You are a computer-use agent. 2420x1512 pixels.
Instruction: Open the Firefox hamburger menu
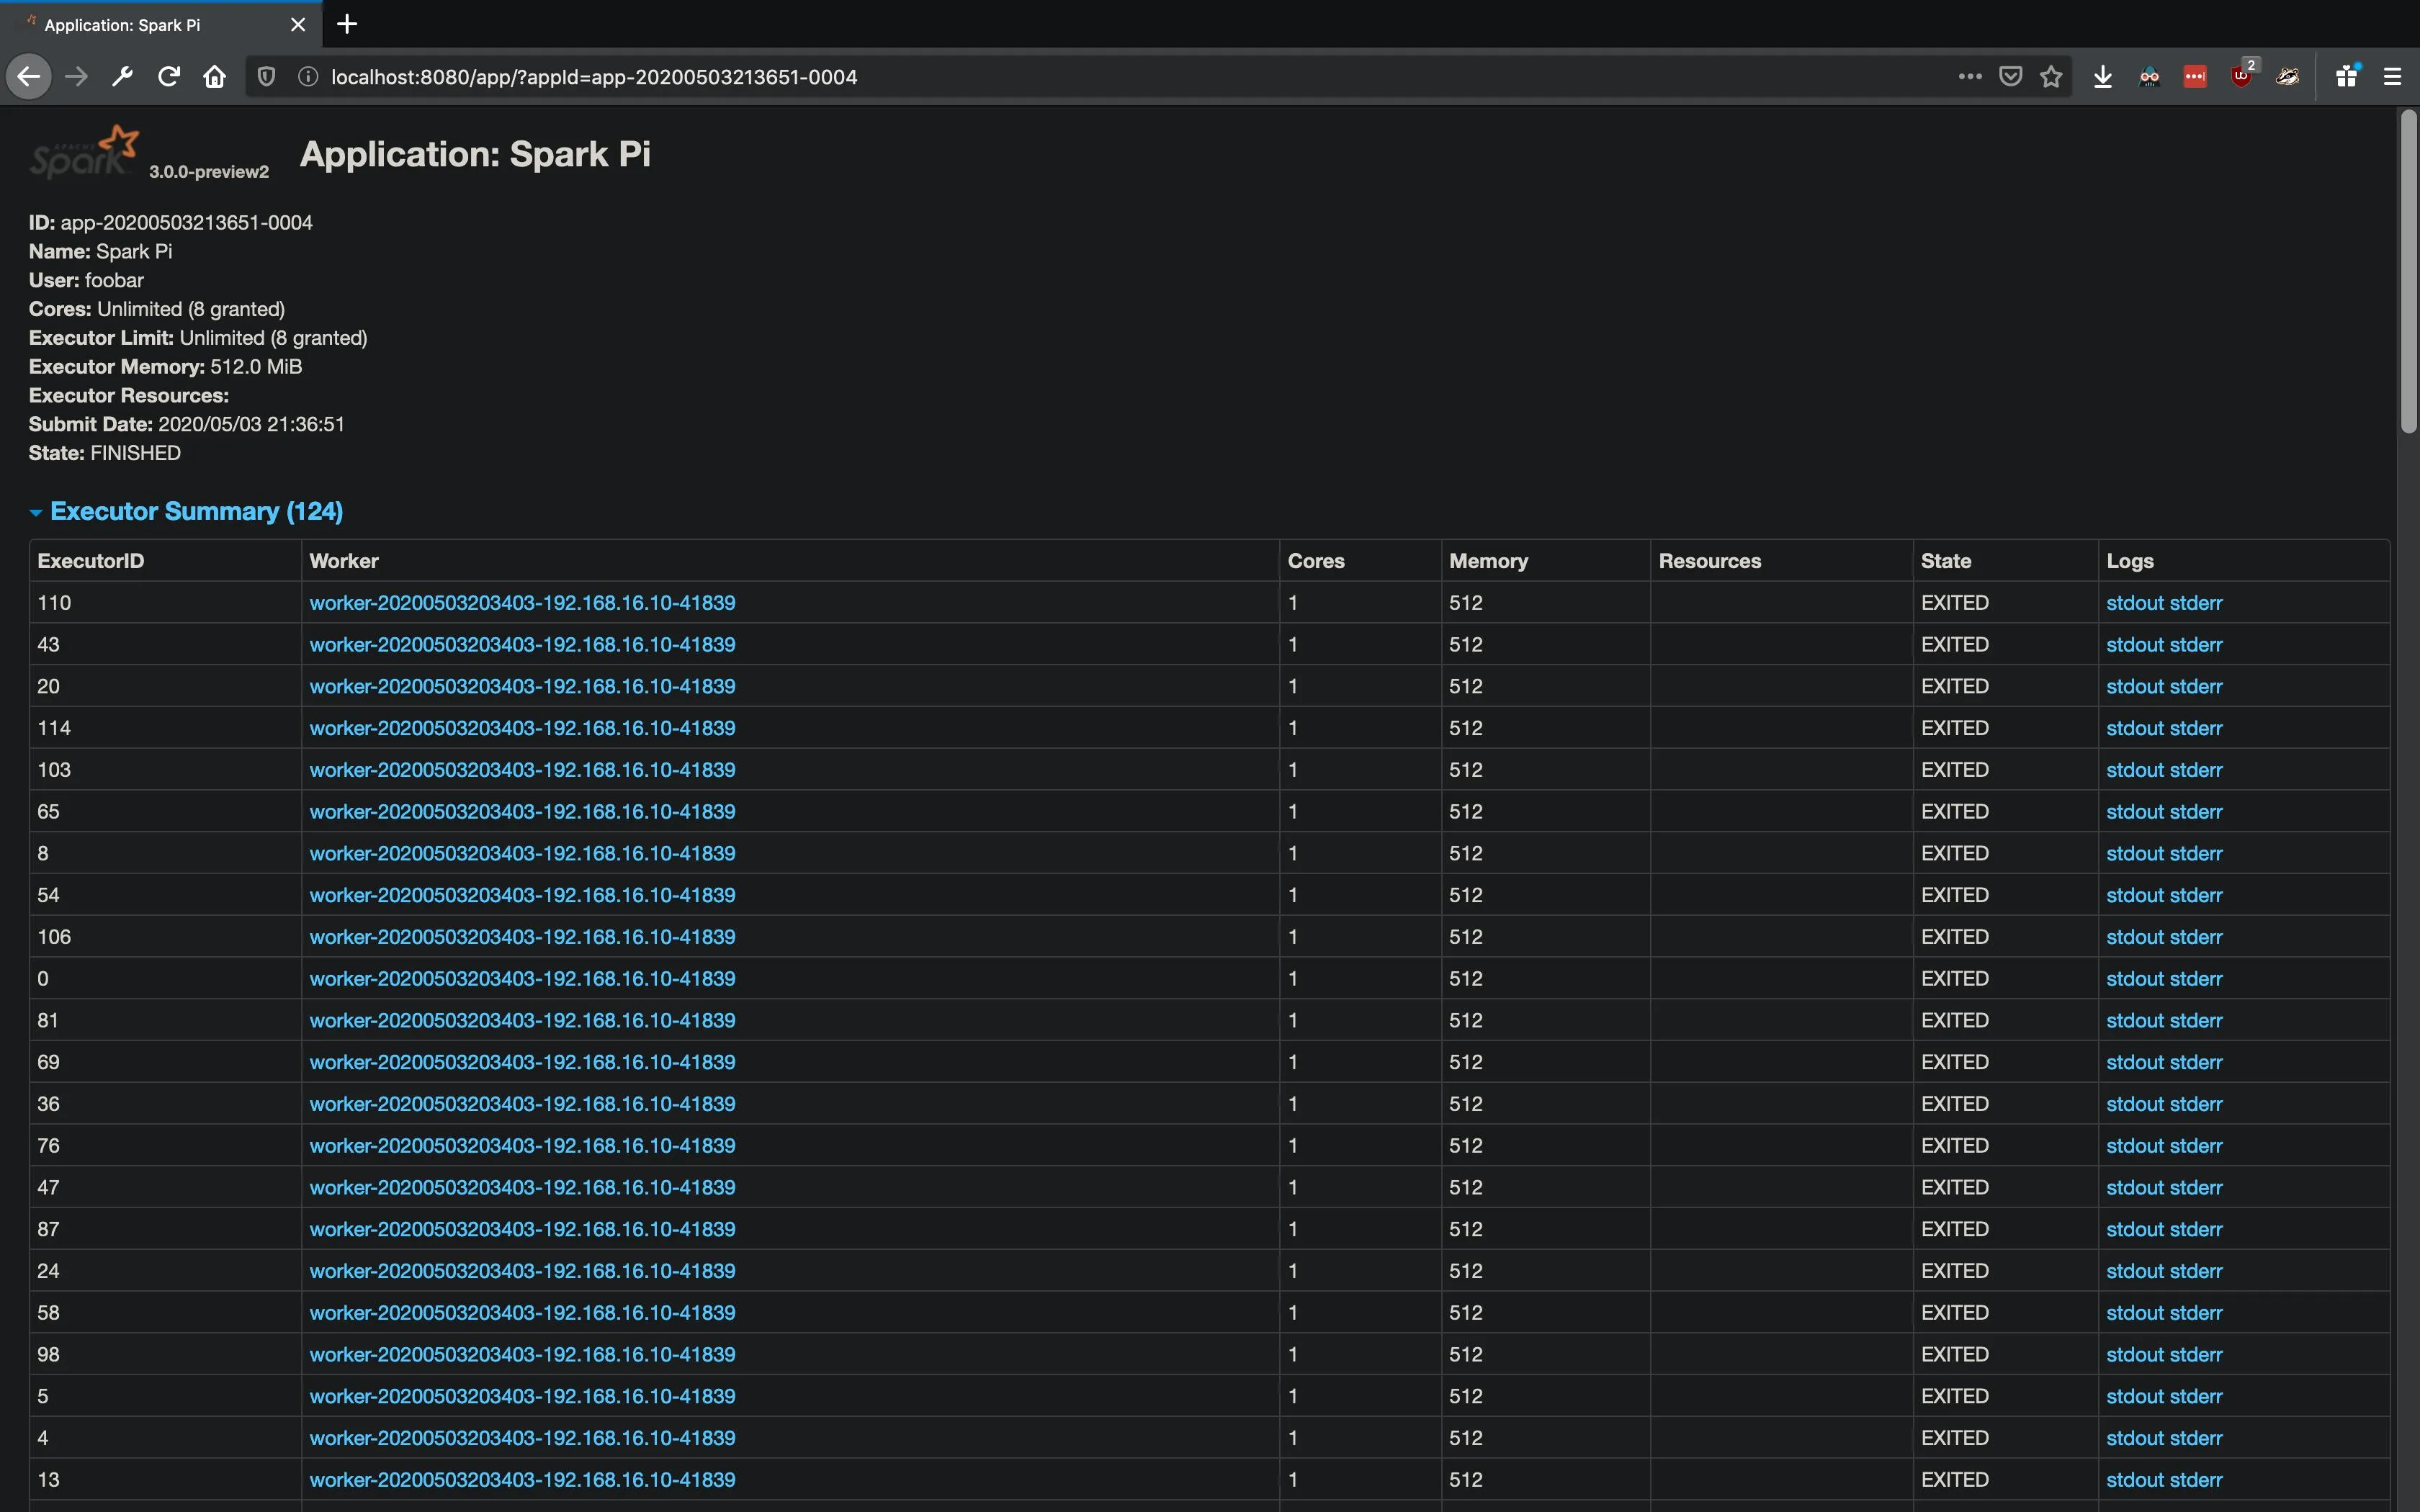[x=2392, y=77]
